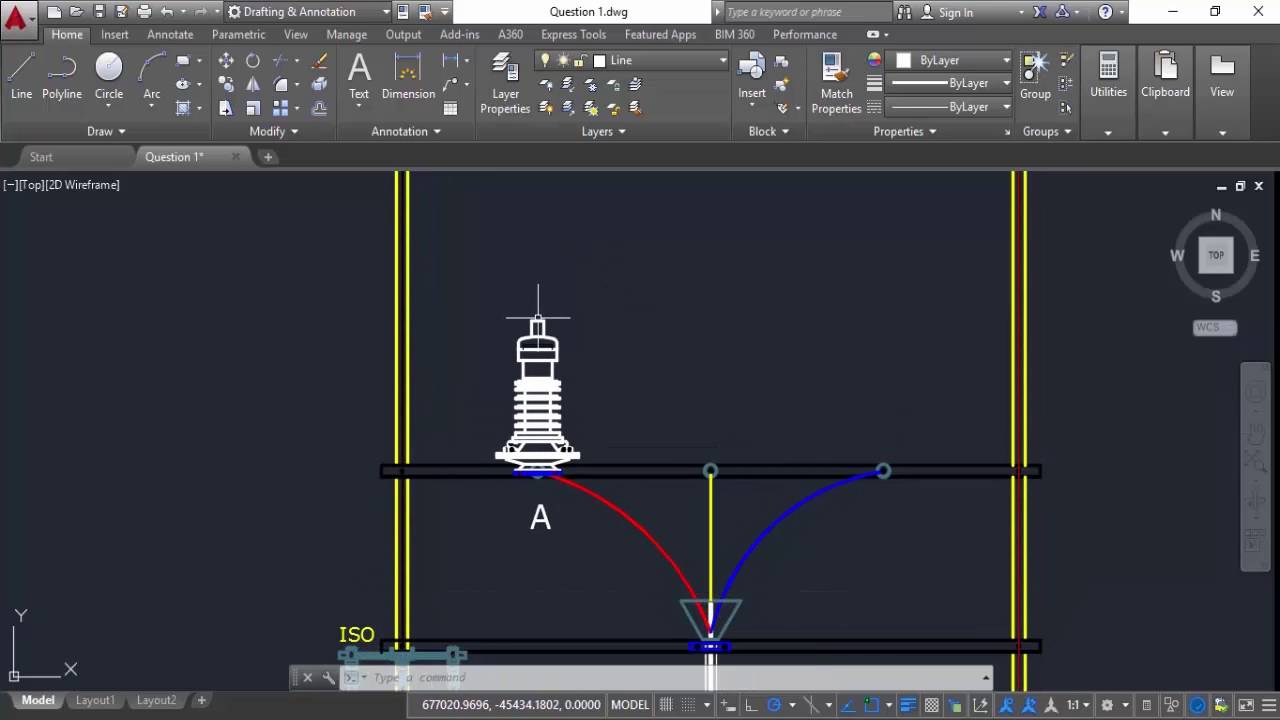Click the Scale tool icon
The image size is (1280, 720).
[253, 108]
